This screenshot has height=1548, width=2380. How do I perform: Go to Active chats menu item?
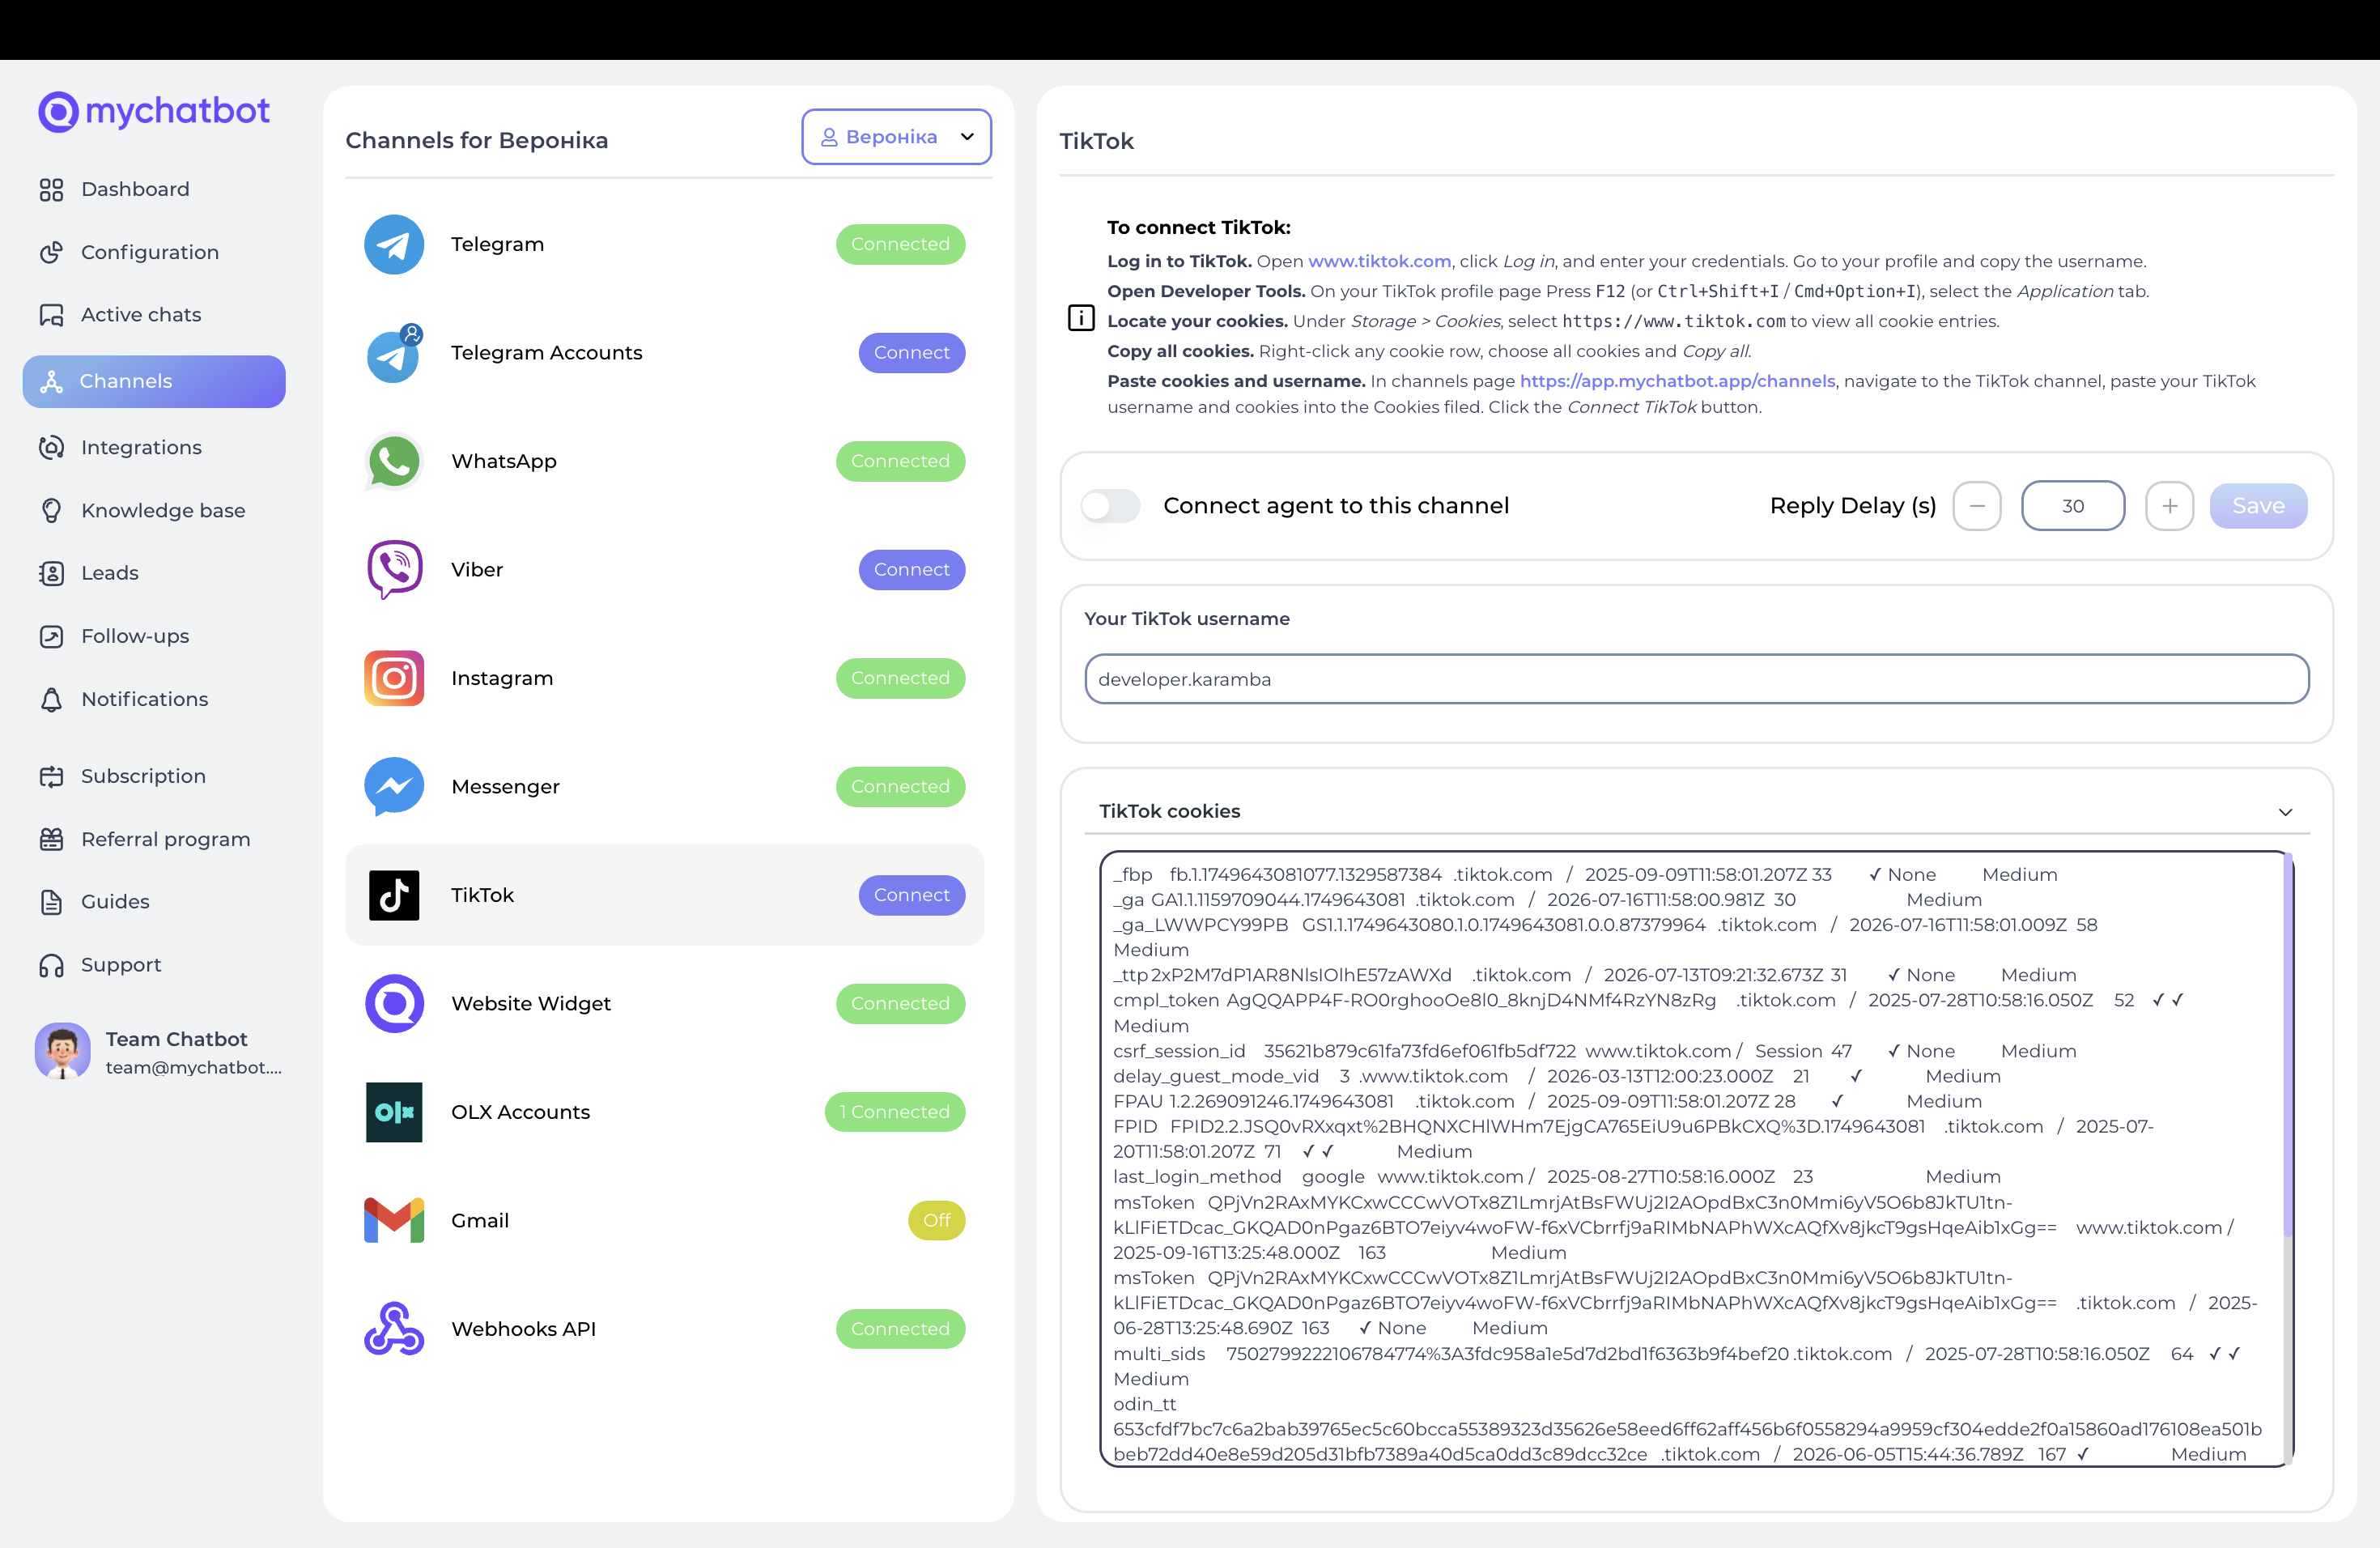click(140, 315)
